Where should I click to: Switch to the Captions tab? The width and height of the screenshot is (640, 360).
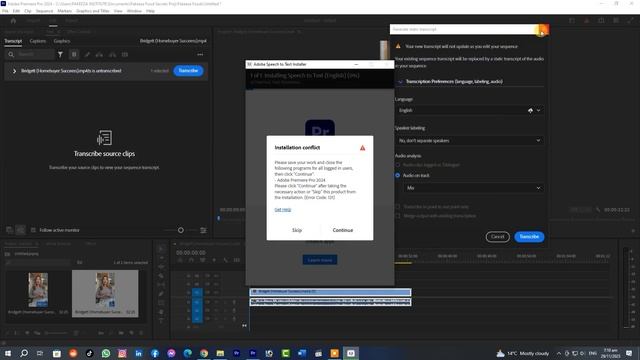38,41
